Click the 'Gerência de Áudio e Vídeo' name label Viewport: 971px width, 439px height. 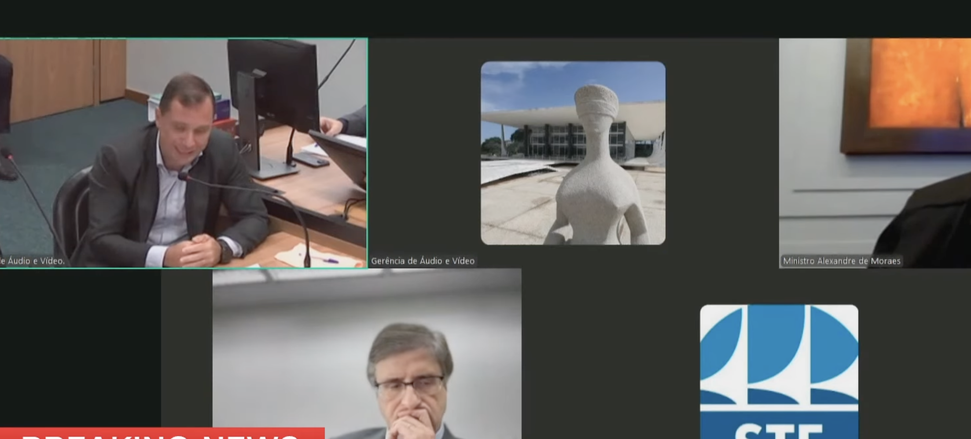coord(423,261)
